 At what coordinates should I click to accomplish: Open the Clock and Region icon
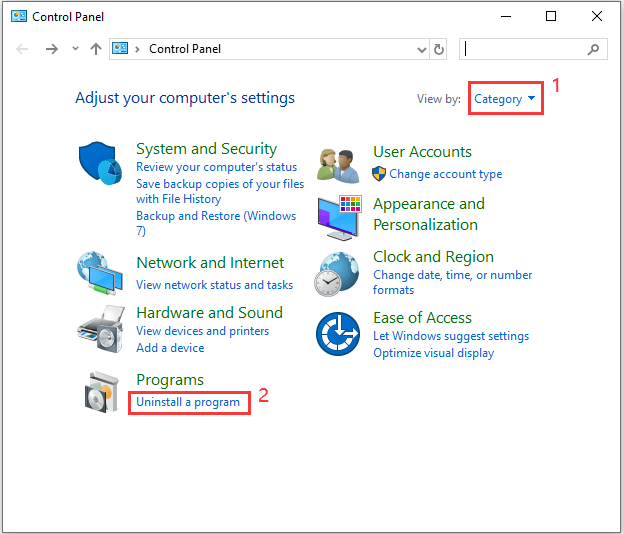click(x=338, y=272)
